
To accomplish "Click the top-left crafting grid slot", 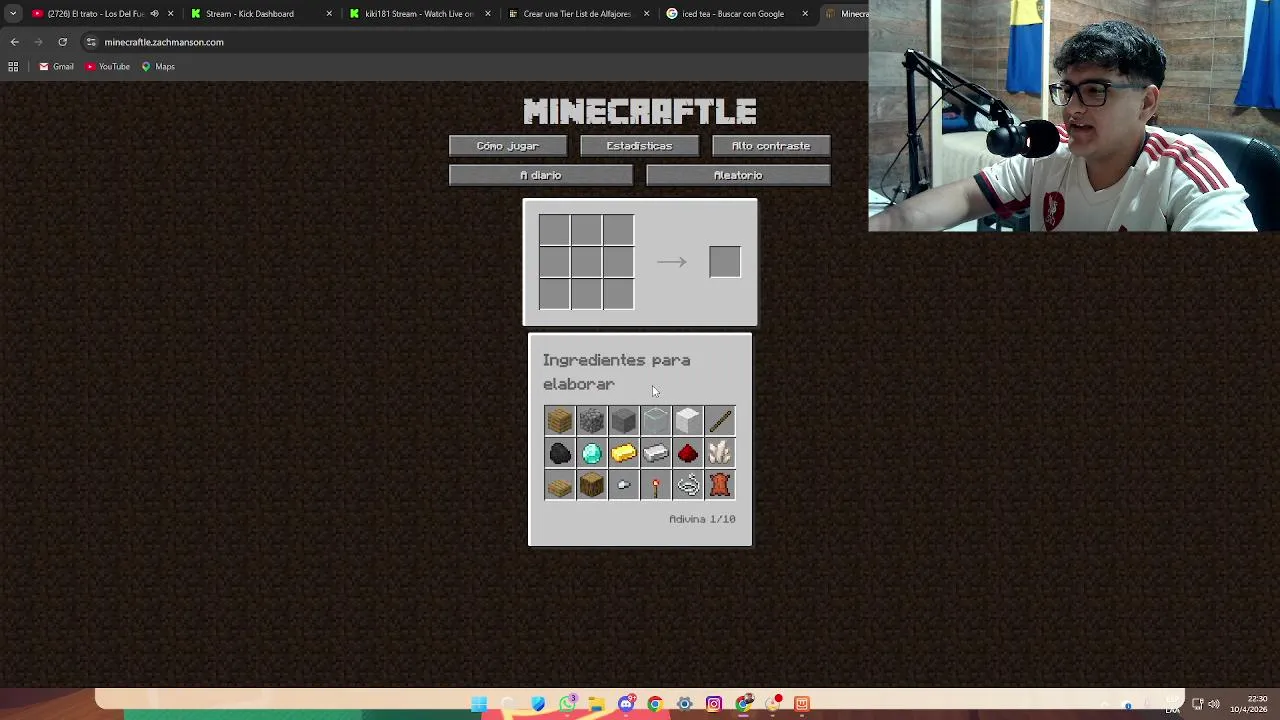I will point(554,230).
